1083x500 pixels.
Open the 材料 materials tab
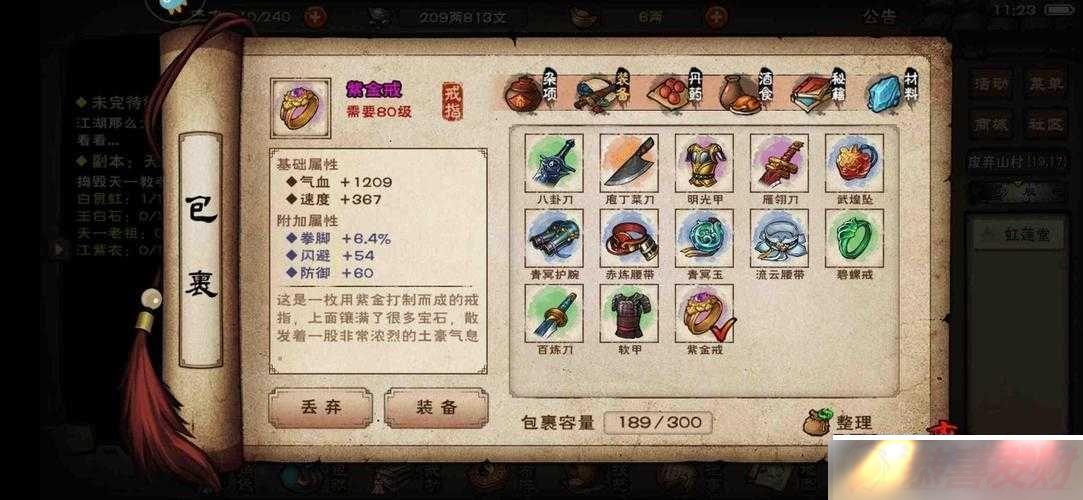click(893, 90)
